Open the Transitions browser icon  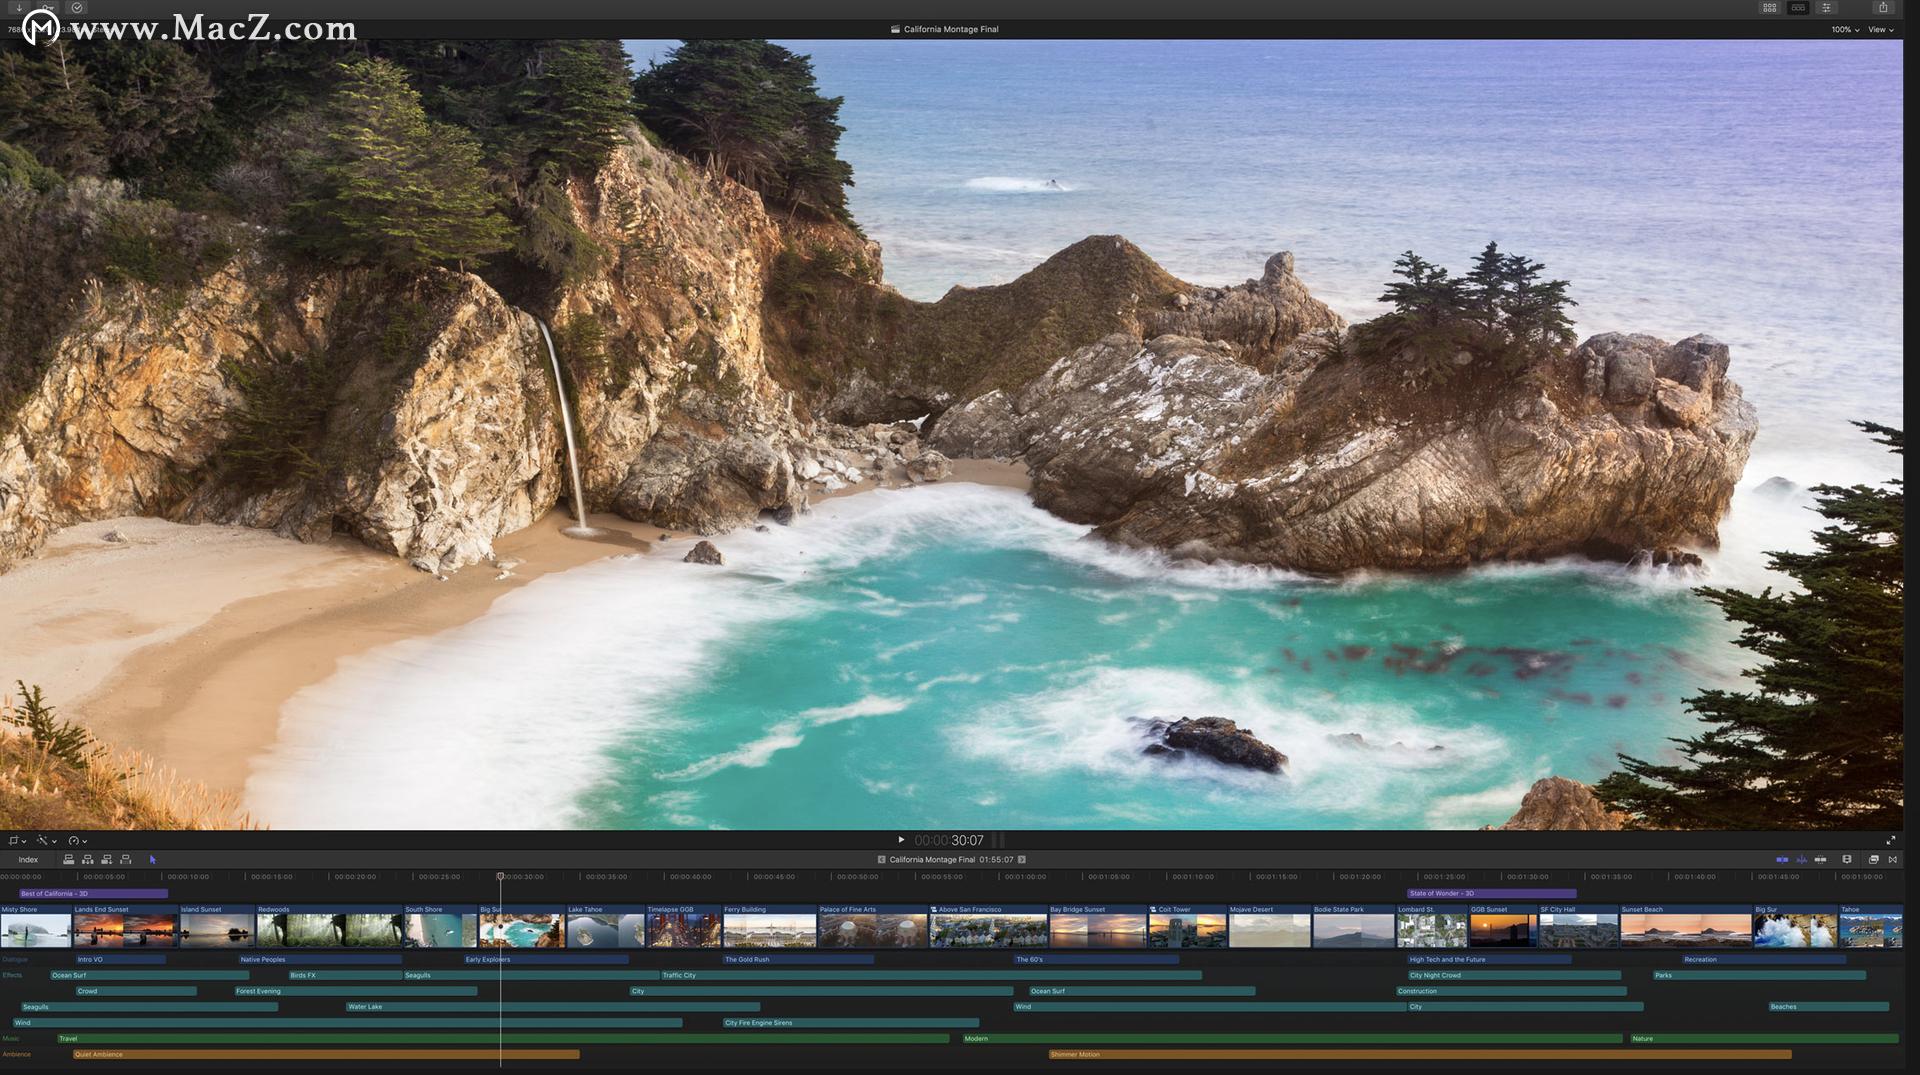click(x=1892, y=859)
